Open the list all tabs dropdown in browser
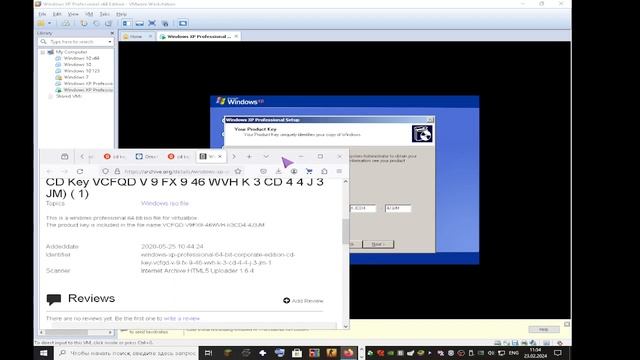Viewport: 640px width, 360px height. (266, 156)
